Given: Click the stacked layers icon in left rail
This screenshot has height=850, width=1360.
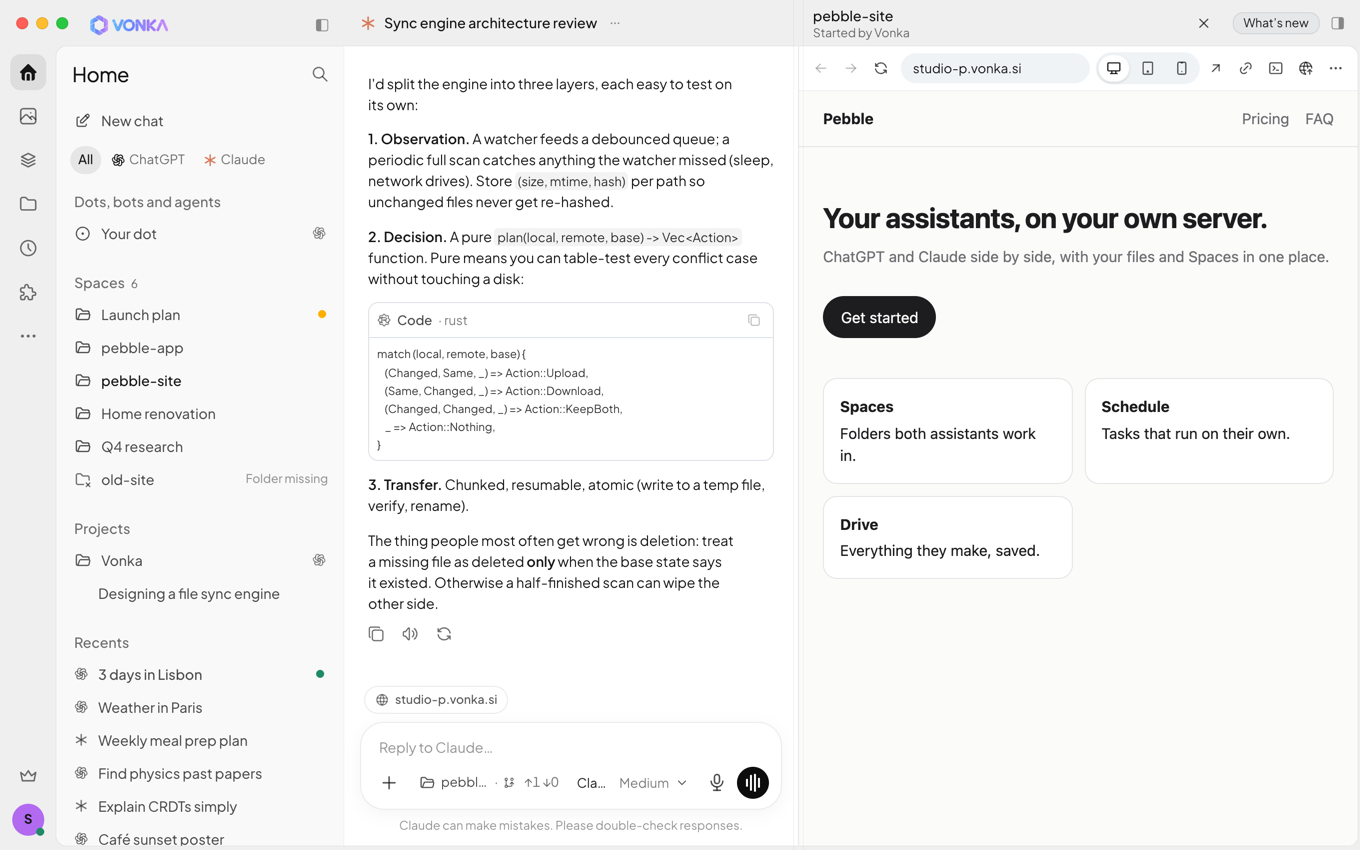Looking at the screenshot, I should coord(28,160).
